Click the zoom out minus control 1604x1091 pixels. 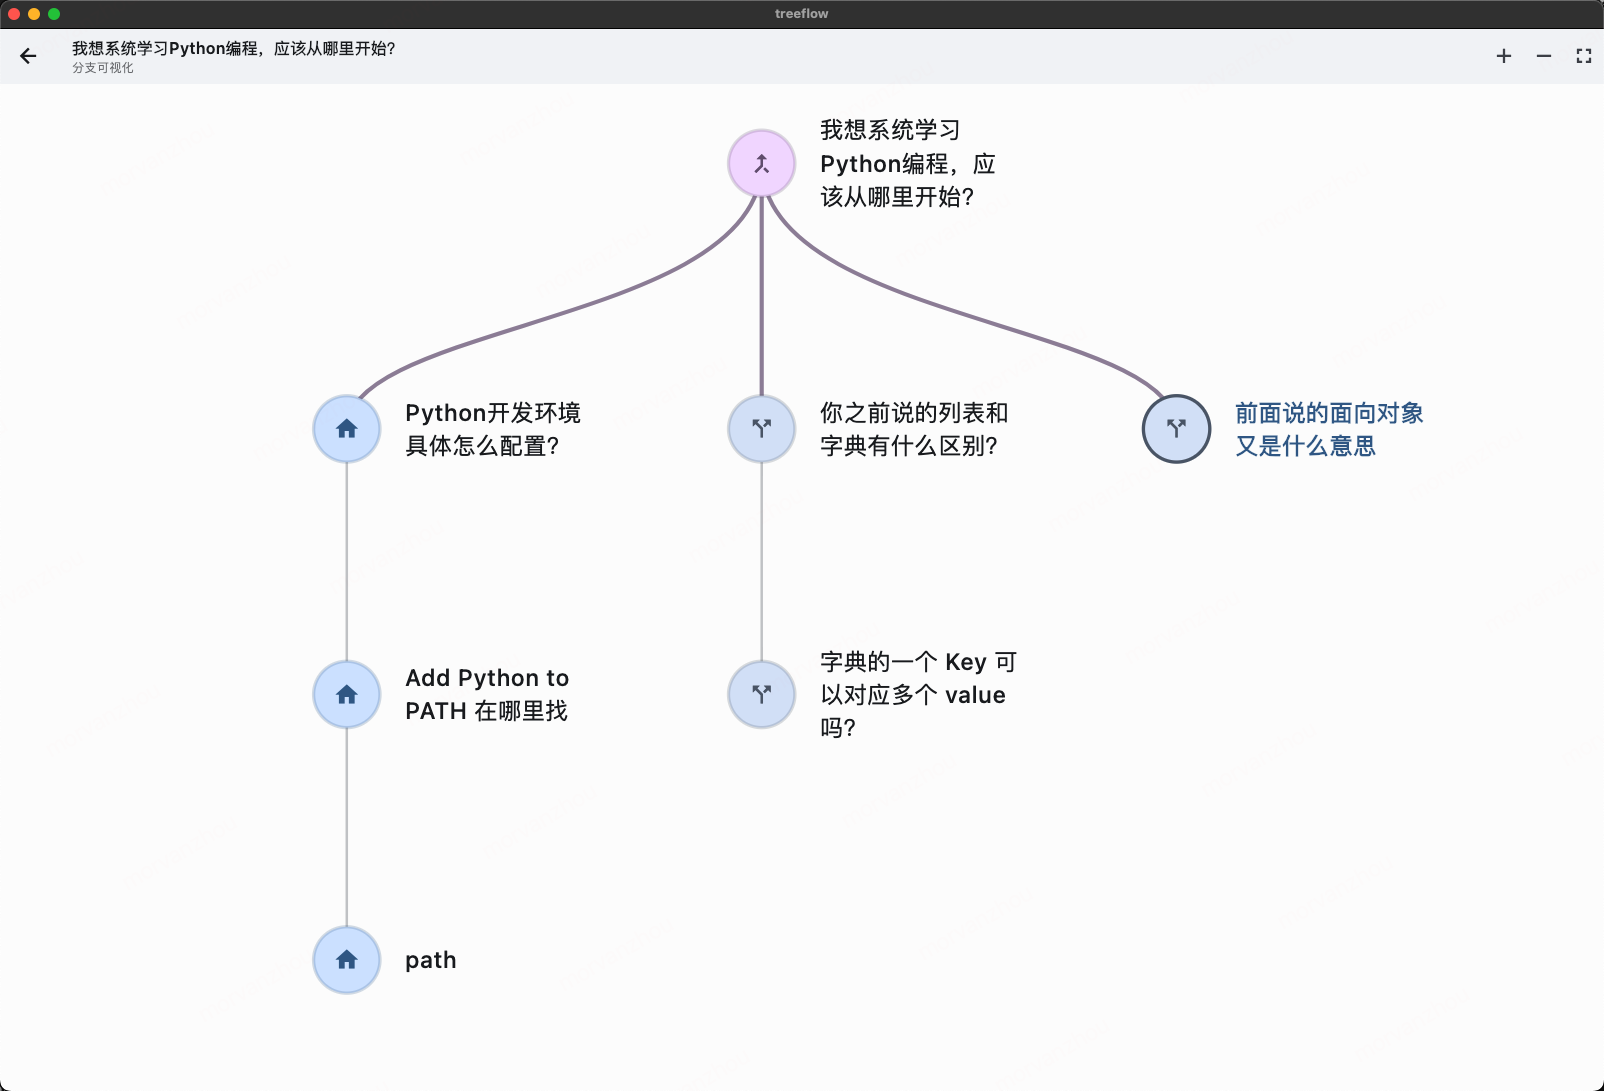1543,56
